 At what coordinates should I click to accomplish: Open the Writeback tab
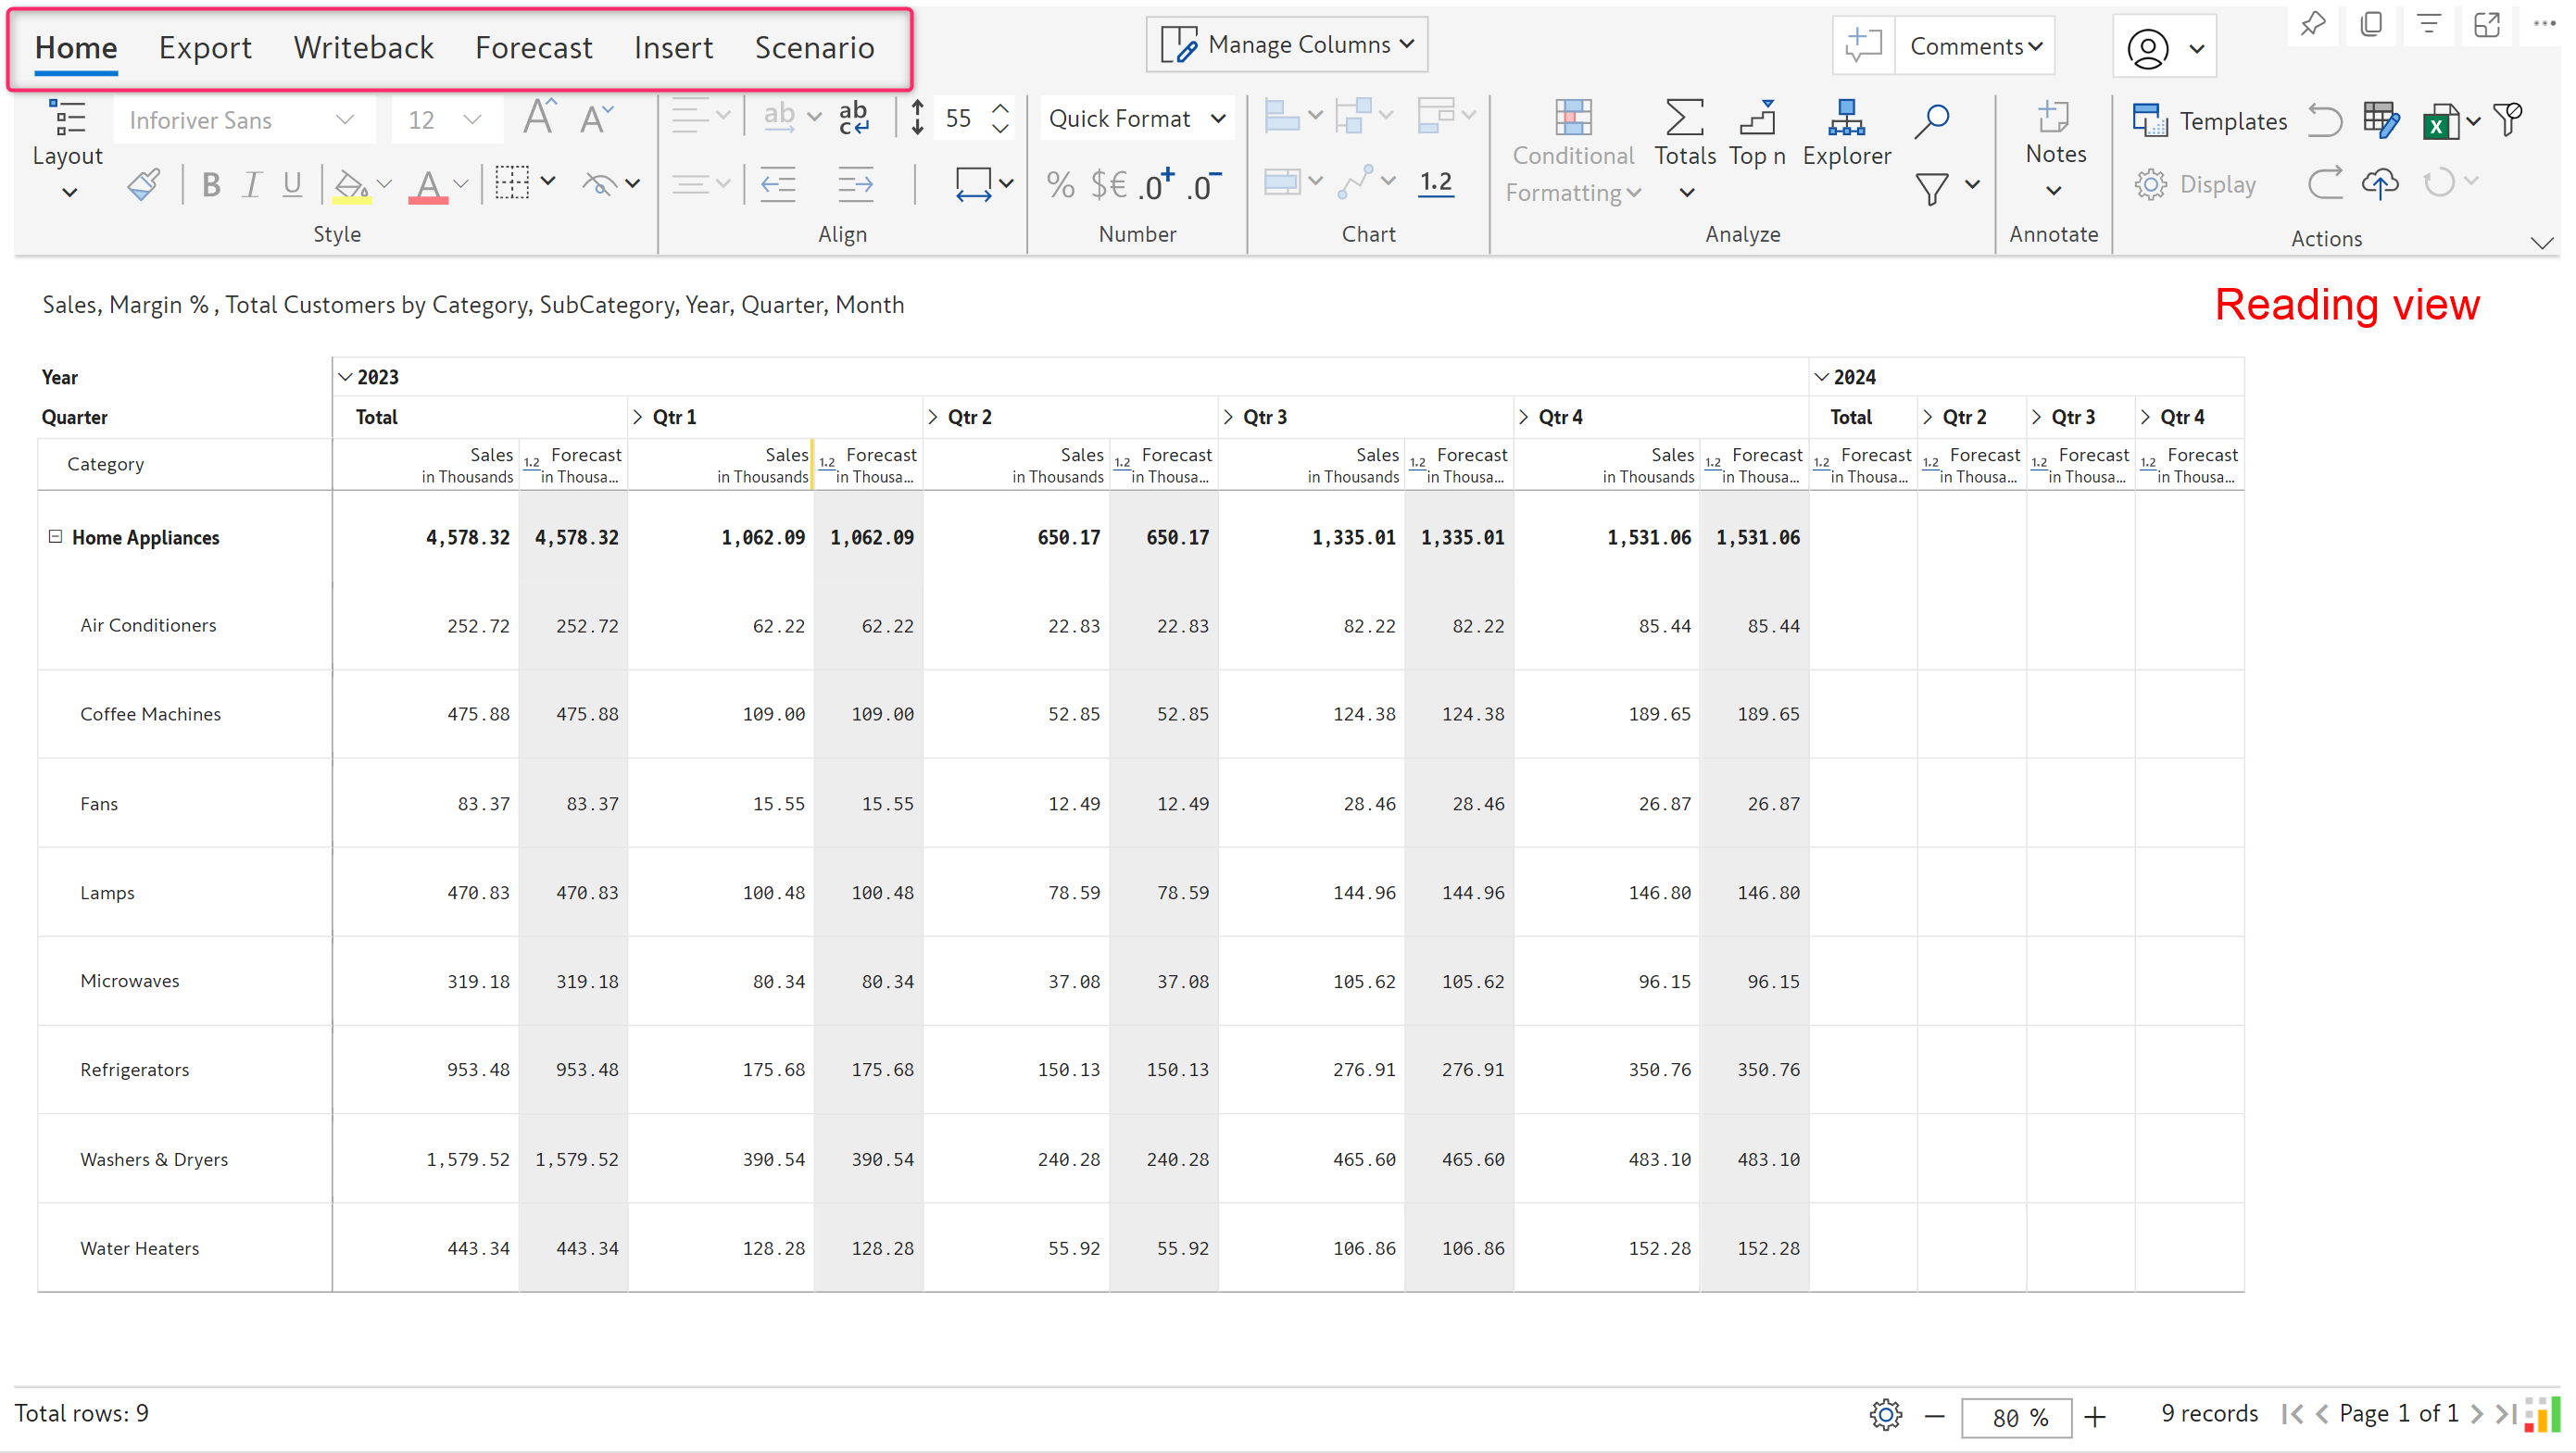coord(363,47)
